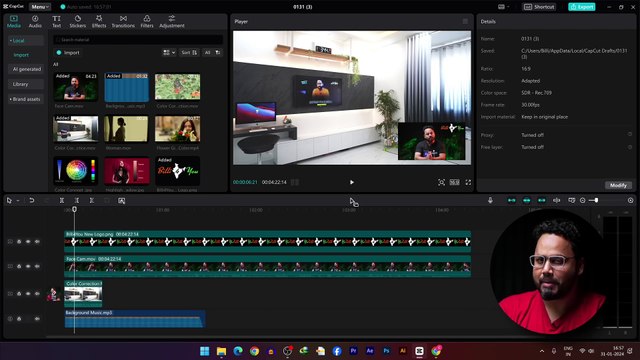
Task: Click the Delete left trim tool
Action: 77,200
